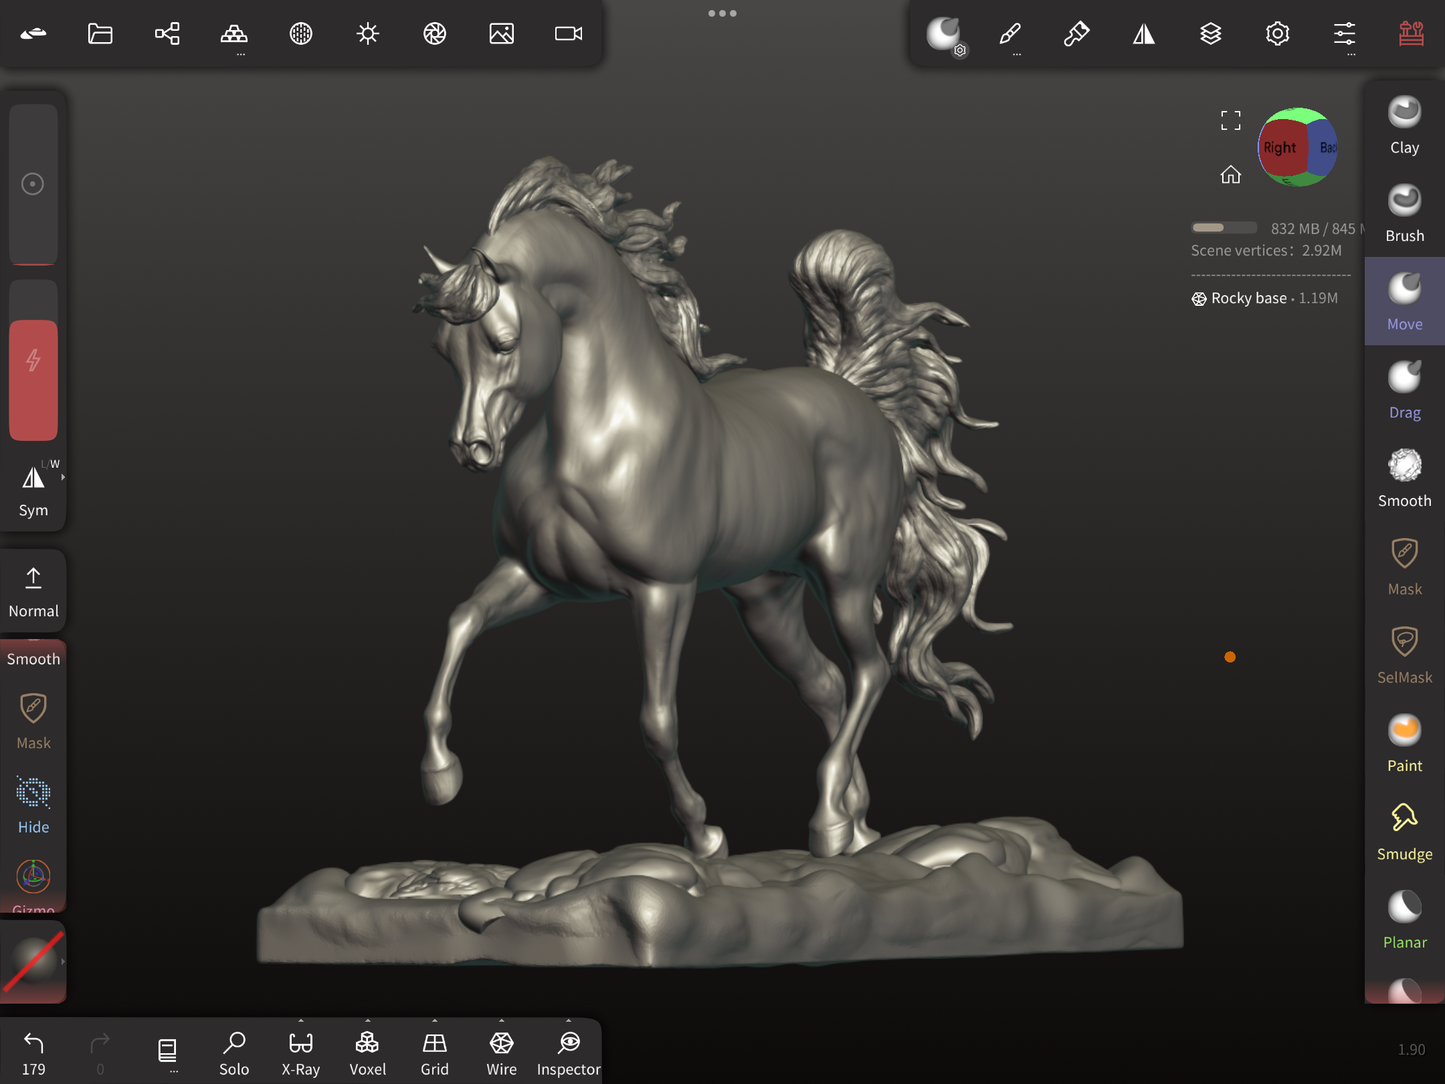Enable Solo mode
Viewport: 1445px width, 1084px height.
pyautogui.click(x=234, y=1052)
